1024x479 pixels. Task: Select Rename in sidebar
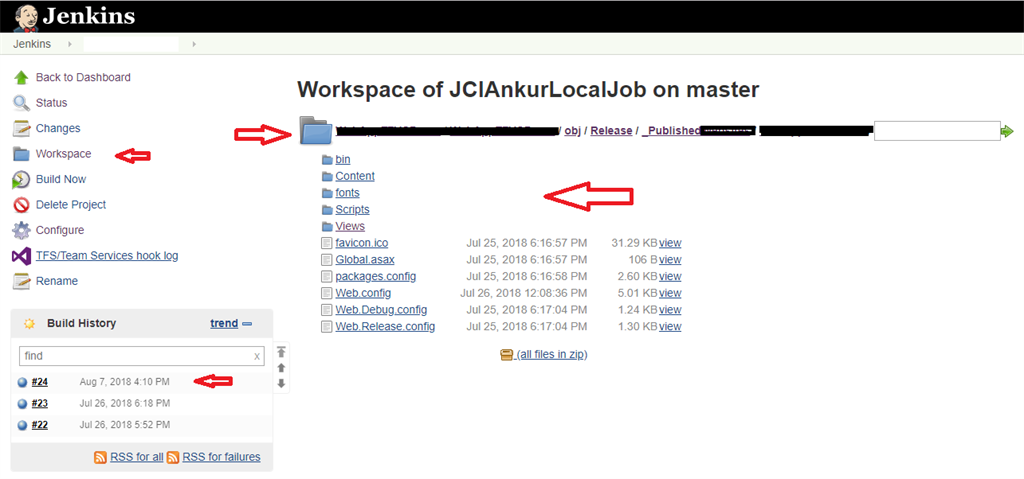pos(57,281)
